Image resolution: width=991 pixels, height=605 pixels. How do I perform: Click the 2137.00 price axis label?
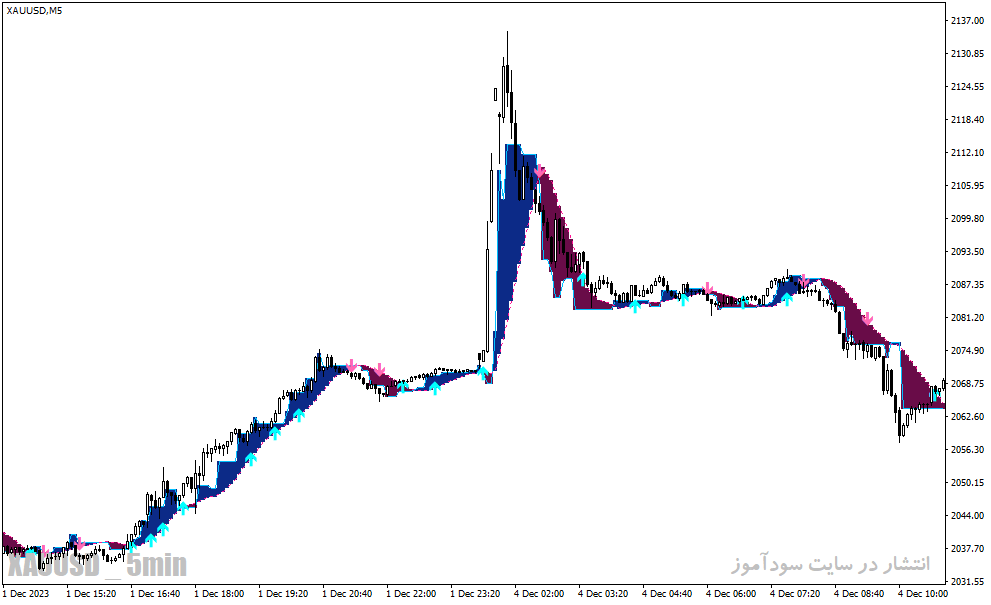[x=967, y=21]
